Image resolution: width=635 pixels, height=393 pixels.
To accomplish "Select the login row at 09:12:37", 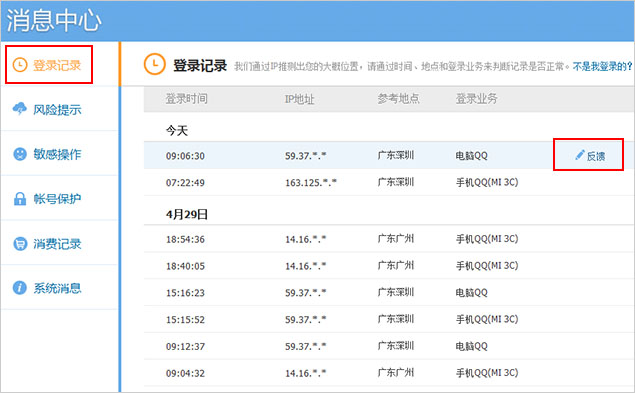I will [x=389, y=346].
